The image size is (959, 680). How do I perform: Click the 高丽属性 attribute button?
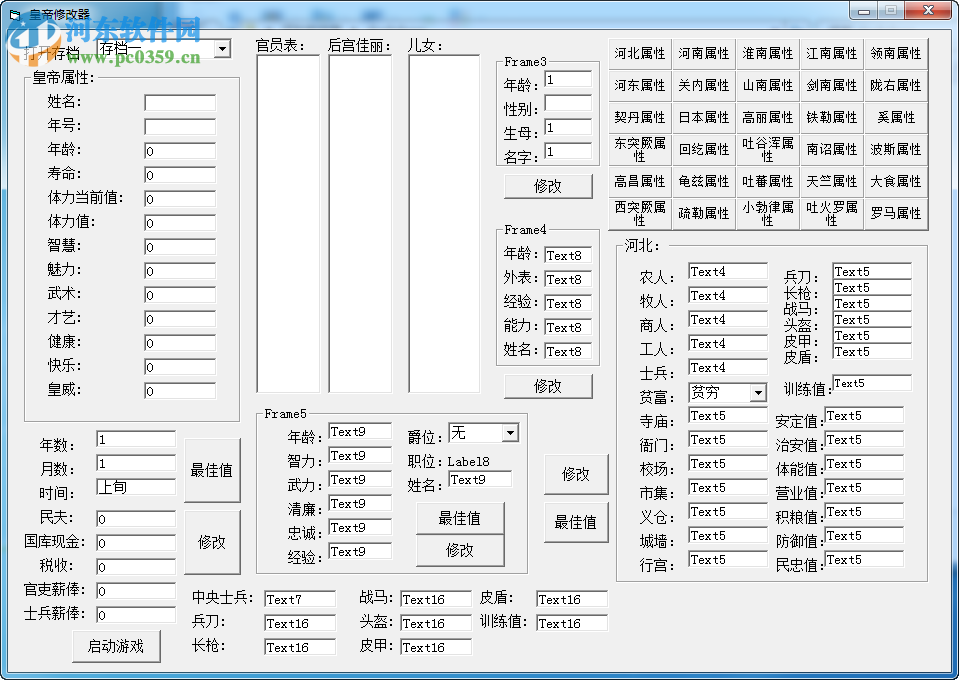767,117
